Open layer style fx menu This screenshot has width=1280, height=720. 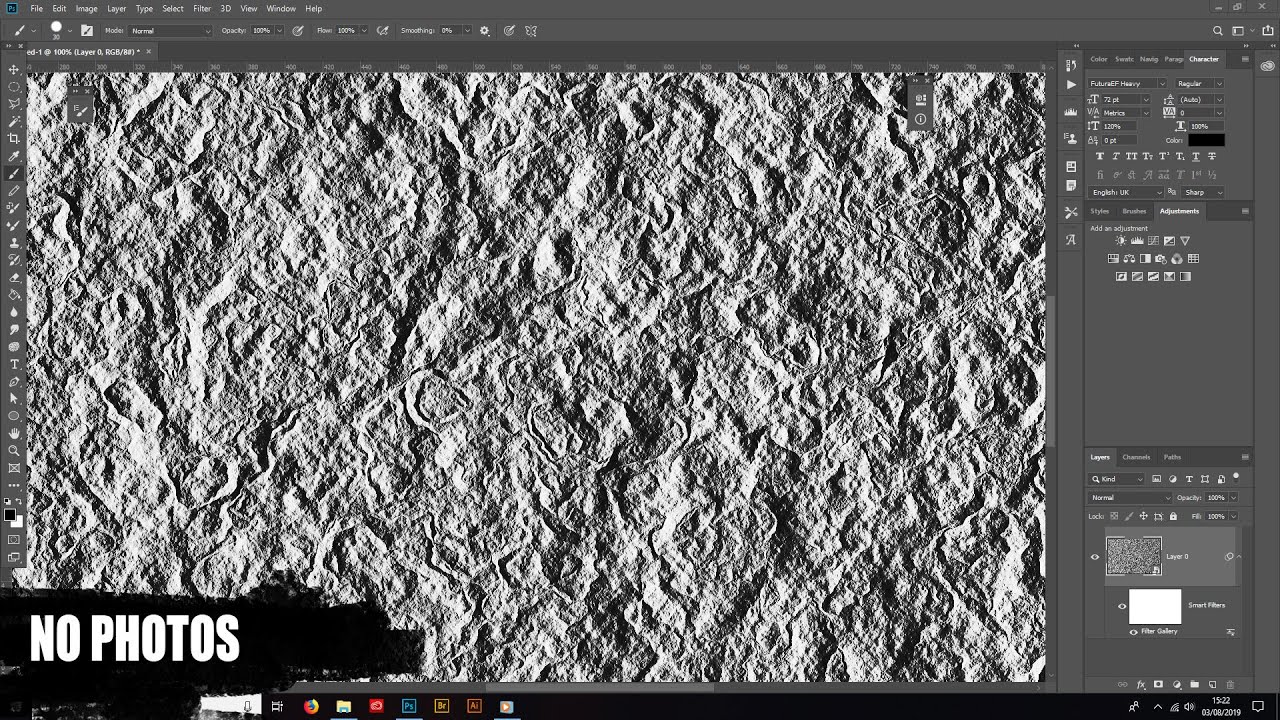(x=1141, y=685)
